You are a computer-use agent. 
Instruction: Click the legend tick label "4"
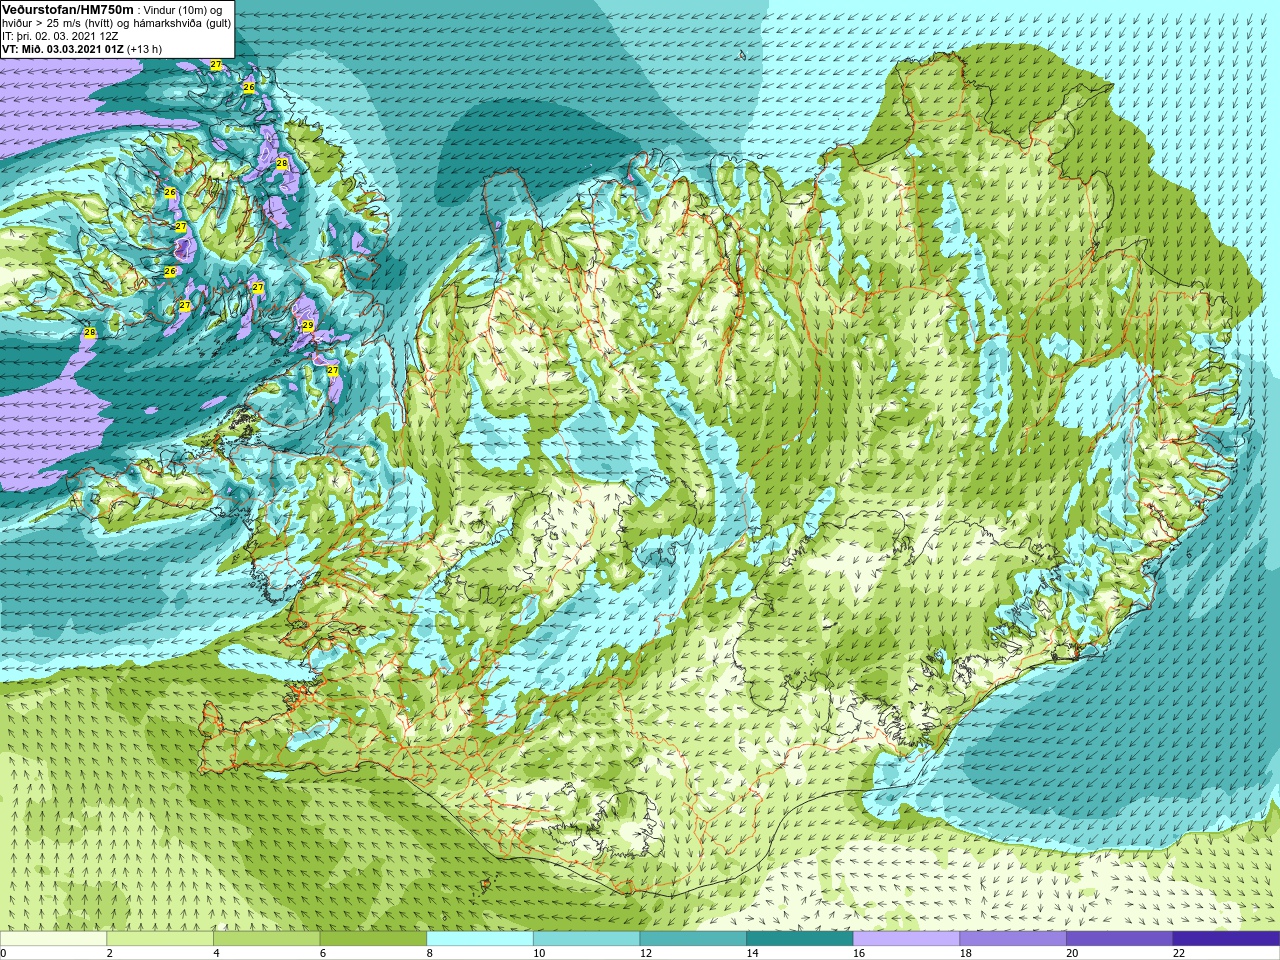216,954
